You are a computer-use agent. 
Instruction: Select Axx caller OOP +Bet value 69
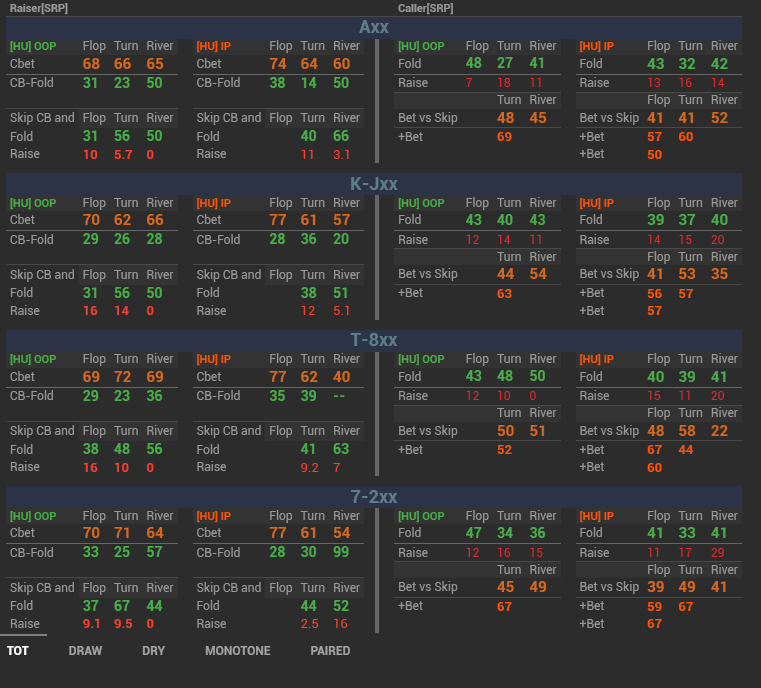tap(505, 136)
